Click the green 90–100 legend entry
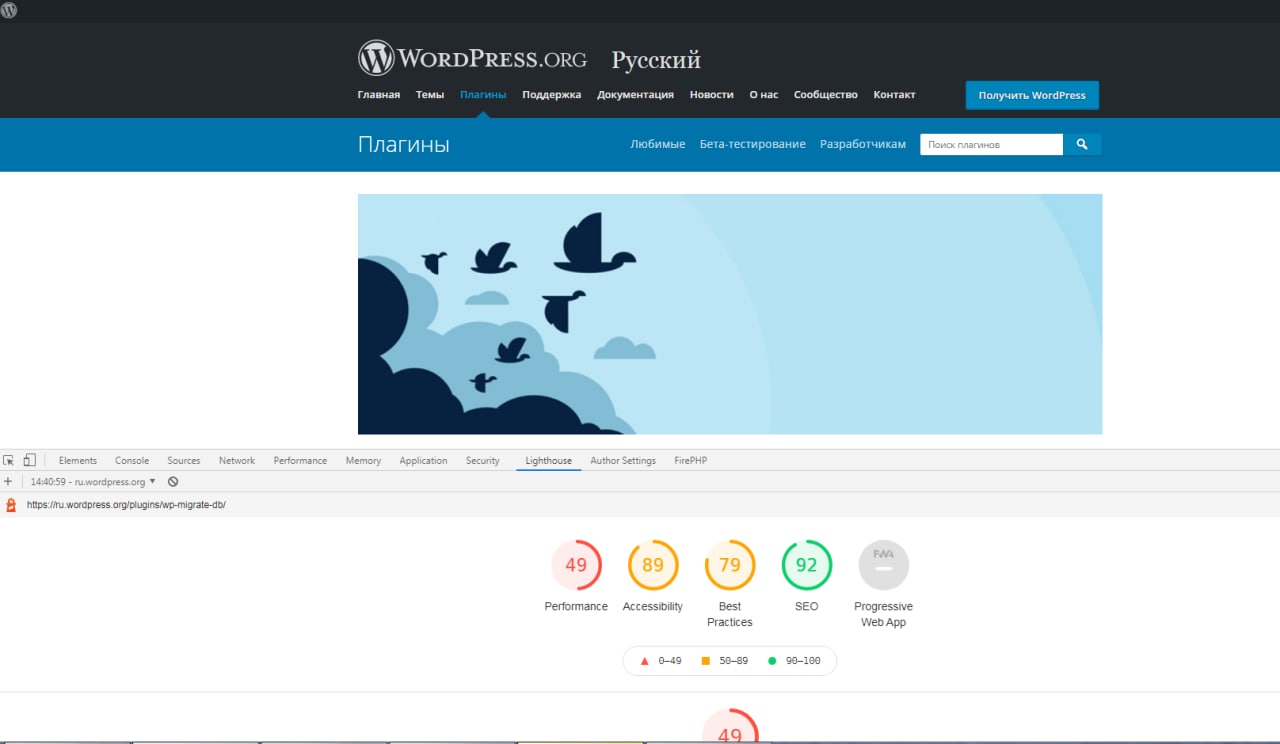Image resolution: width=1280 pixels, height=744 pixels. [x=794, y=661]
